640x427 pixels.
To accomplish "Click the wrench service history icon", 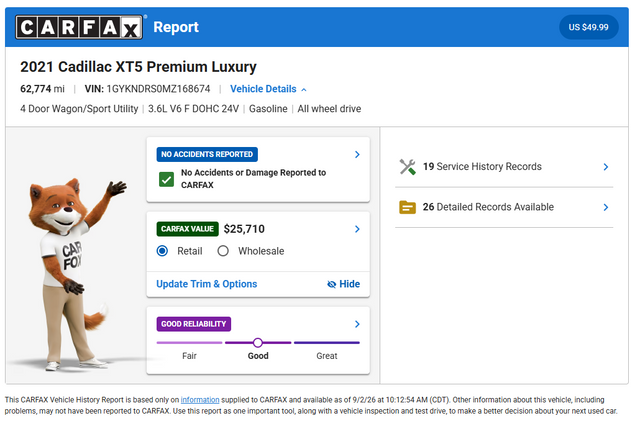I will click(407, 167).
